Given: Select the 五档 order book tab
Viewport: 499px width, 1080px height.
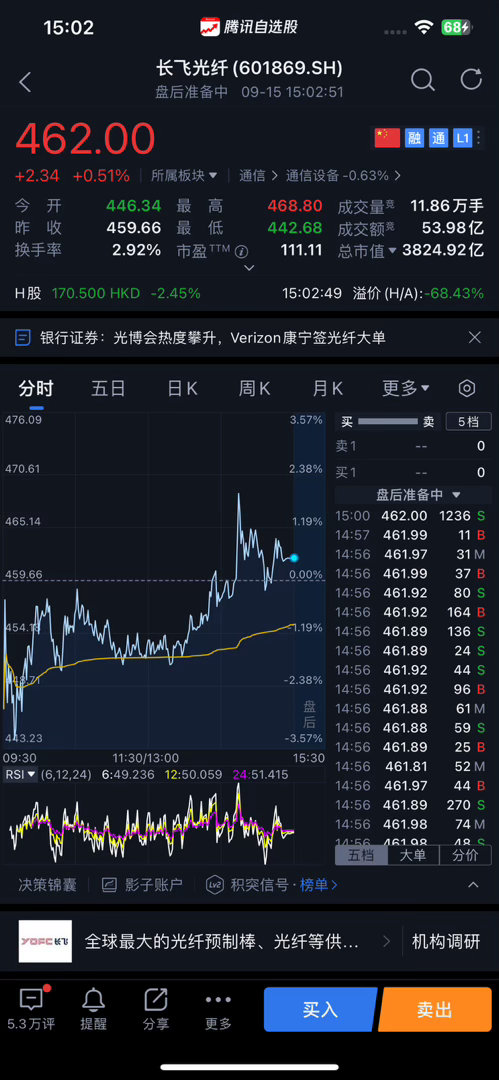Looking at the screenshot, I should (x=361, y=855).
